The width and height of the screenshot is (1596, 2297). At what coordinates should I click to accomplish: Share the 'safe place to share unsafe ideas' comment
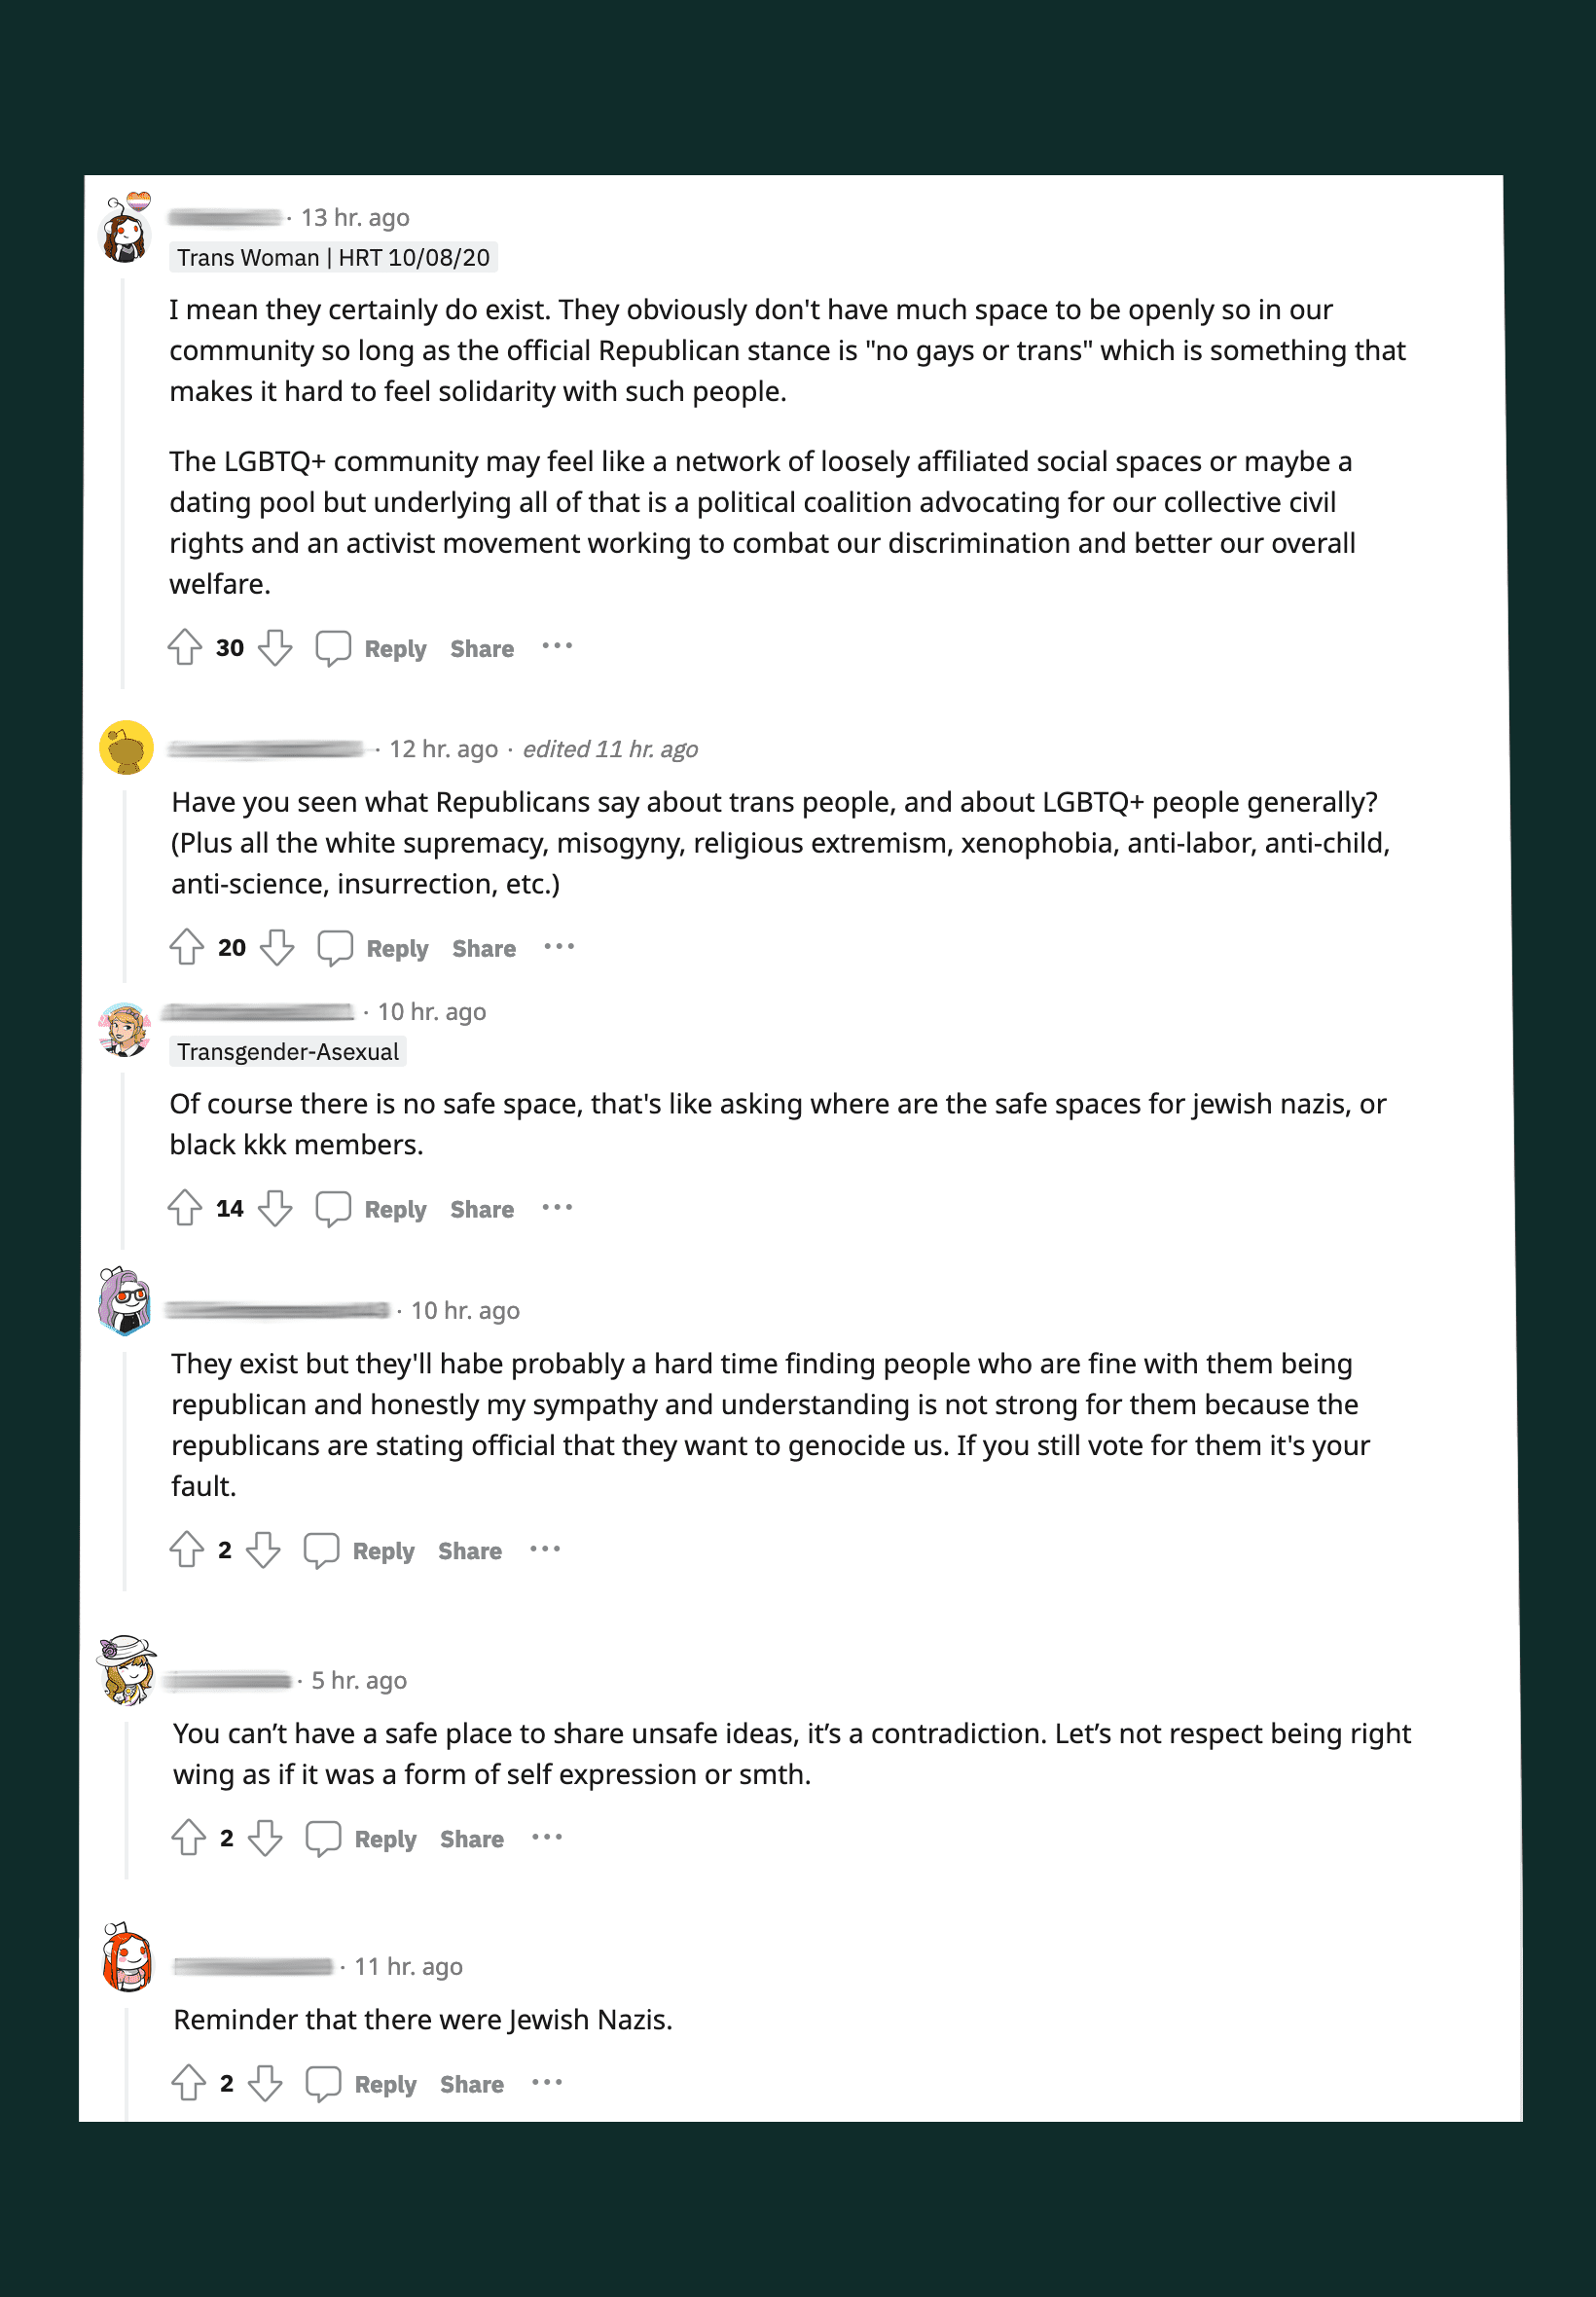click(472, 1840)
